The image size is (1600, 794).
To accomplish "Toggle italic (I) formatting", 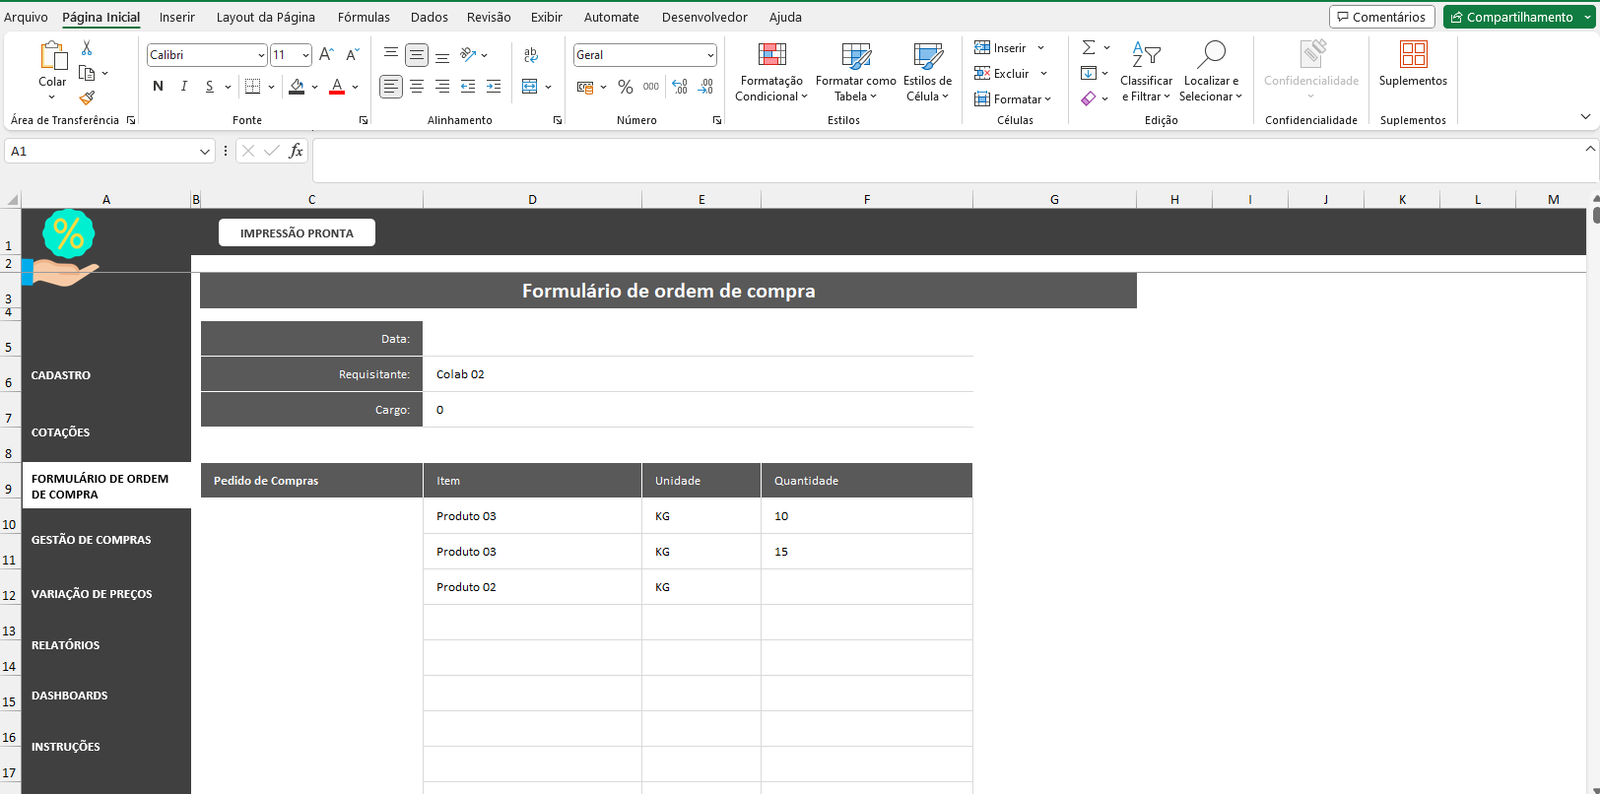I will coord(184,87).
